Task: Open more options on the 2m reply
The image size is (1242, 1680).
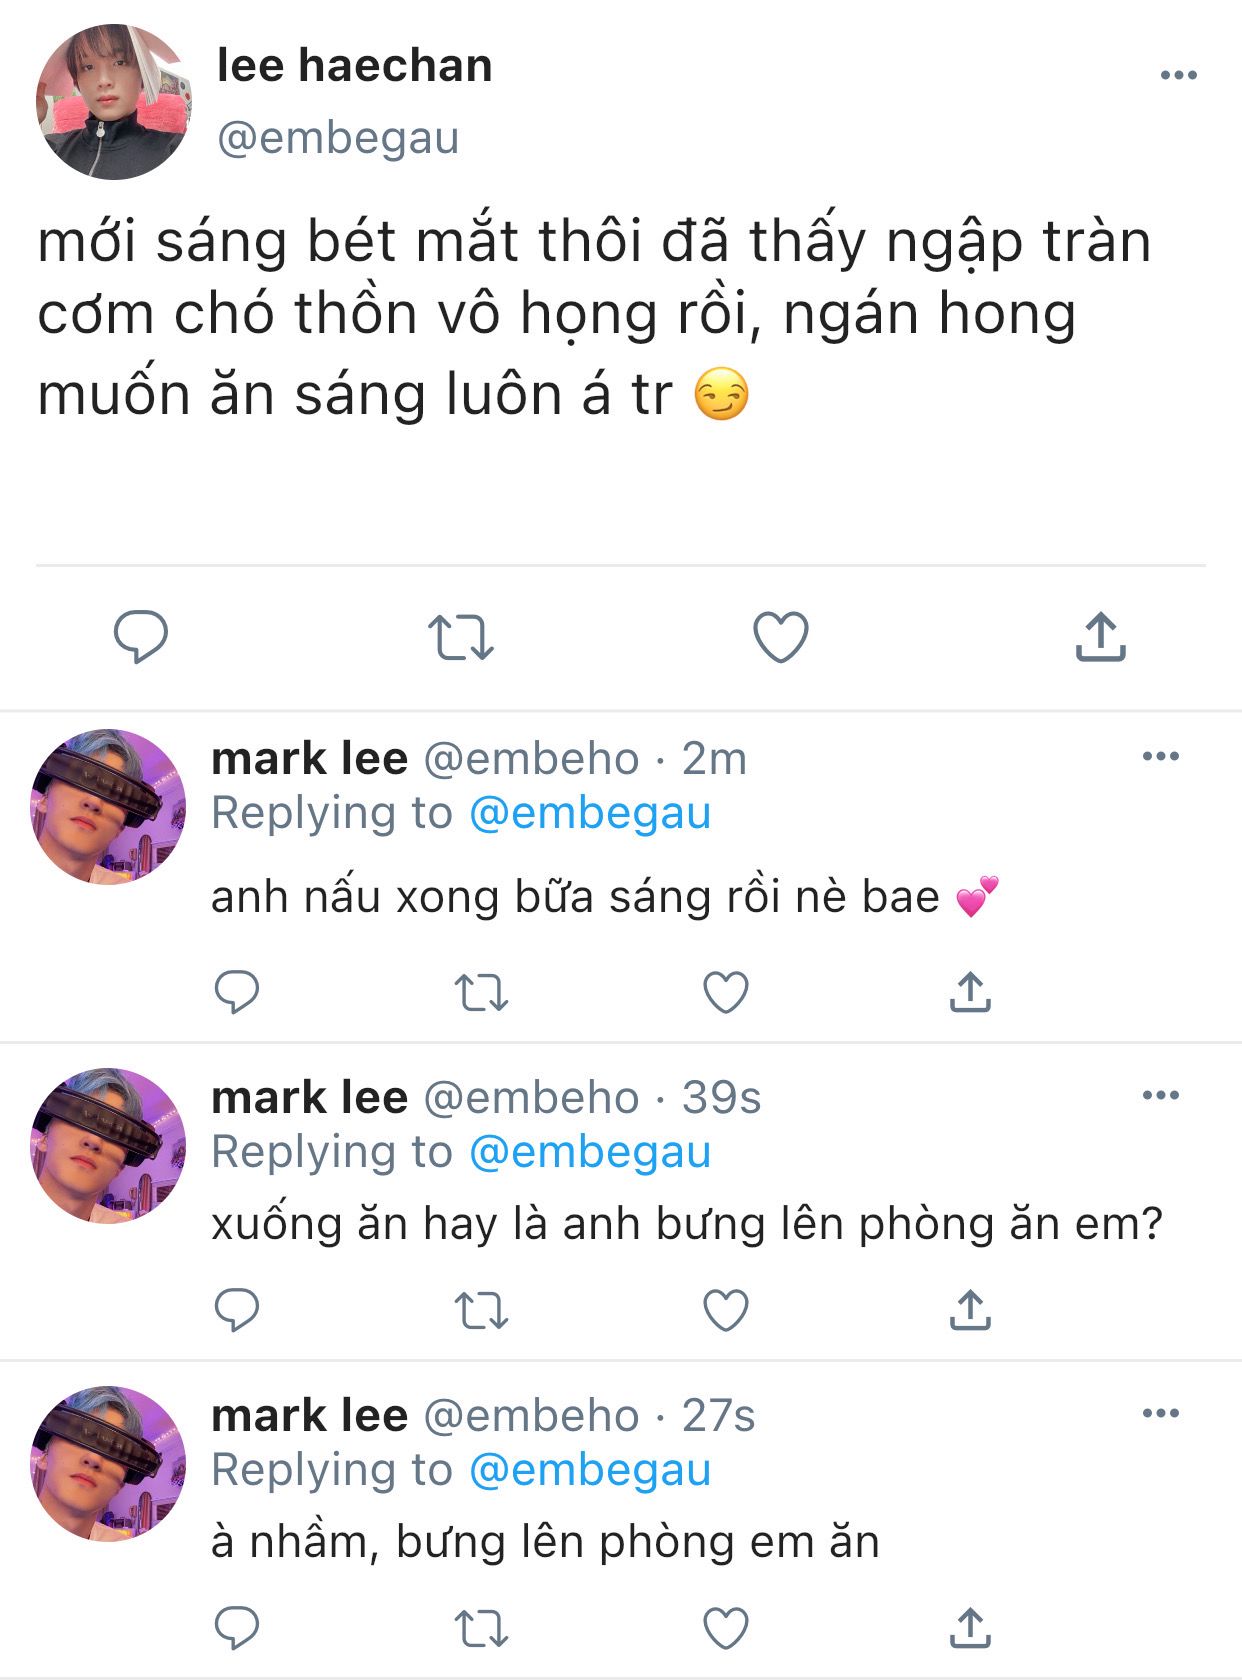Action: pyautogui.click(x=1160, y=756)
